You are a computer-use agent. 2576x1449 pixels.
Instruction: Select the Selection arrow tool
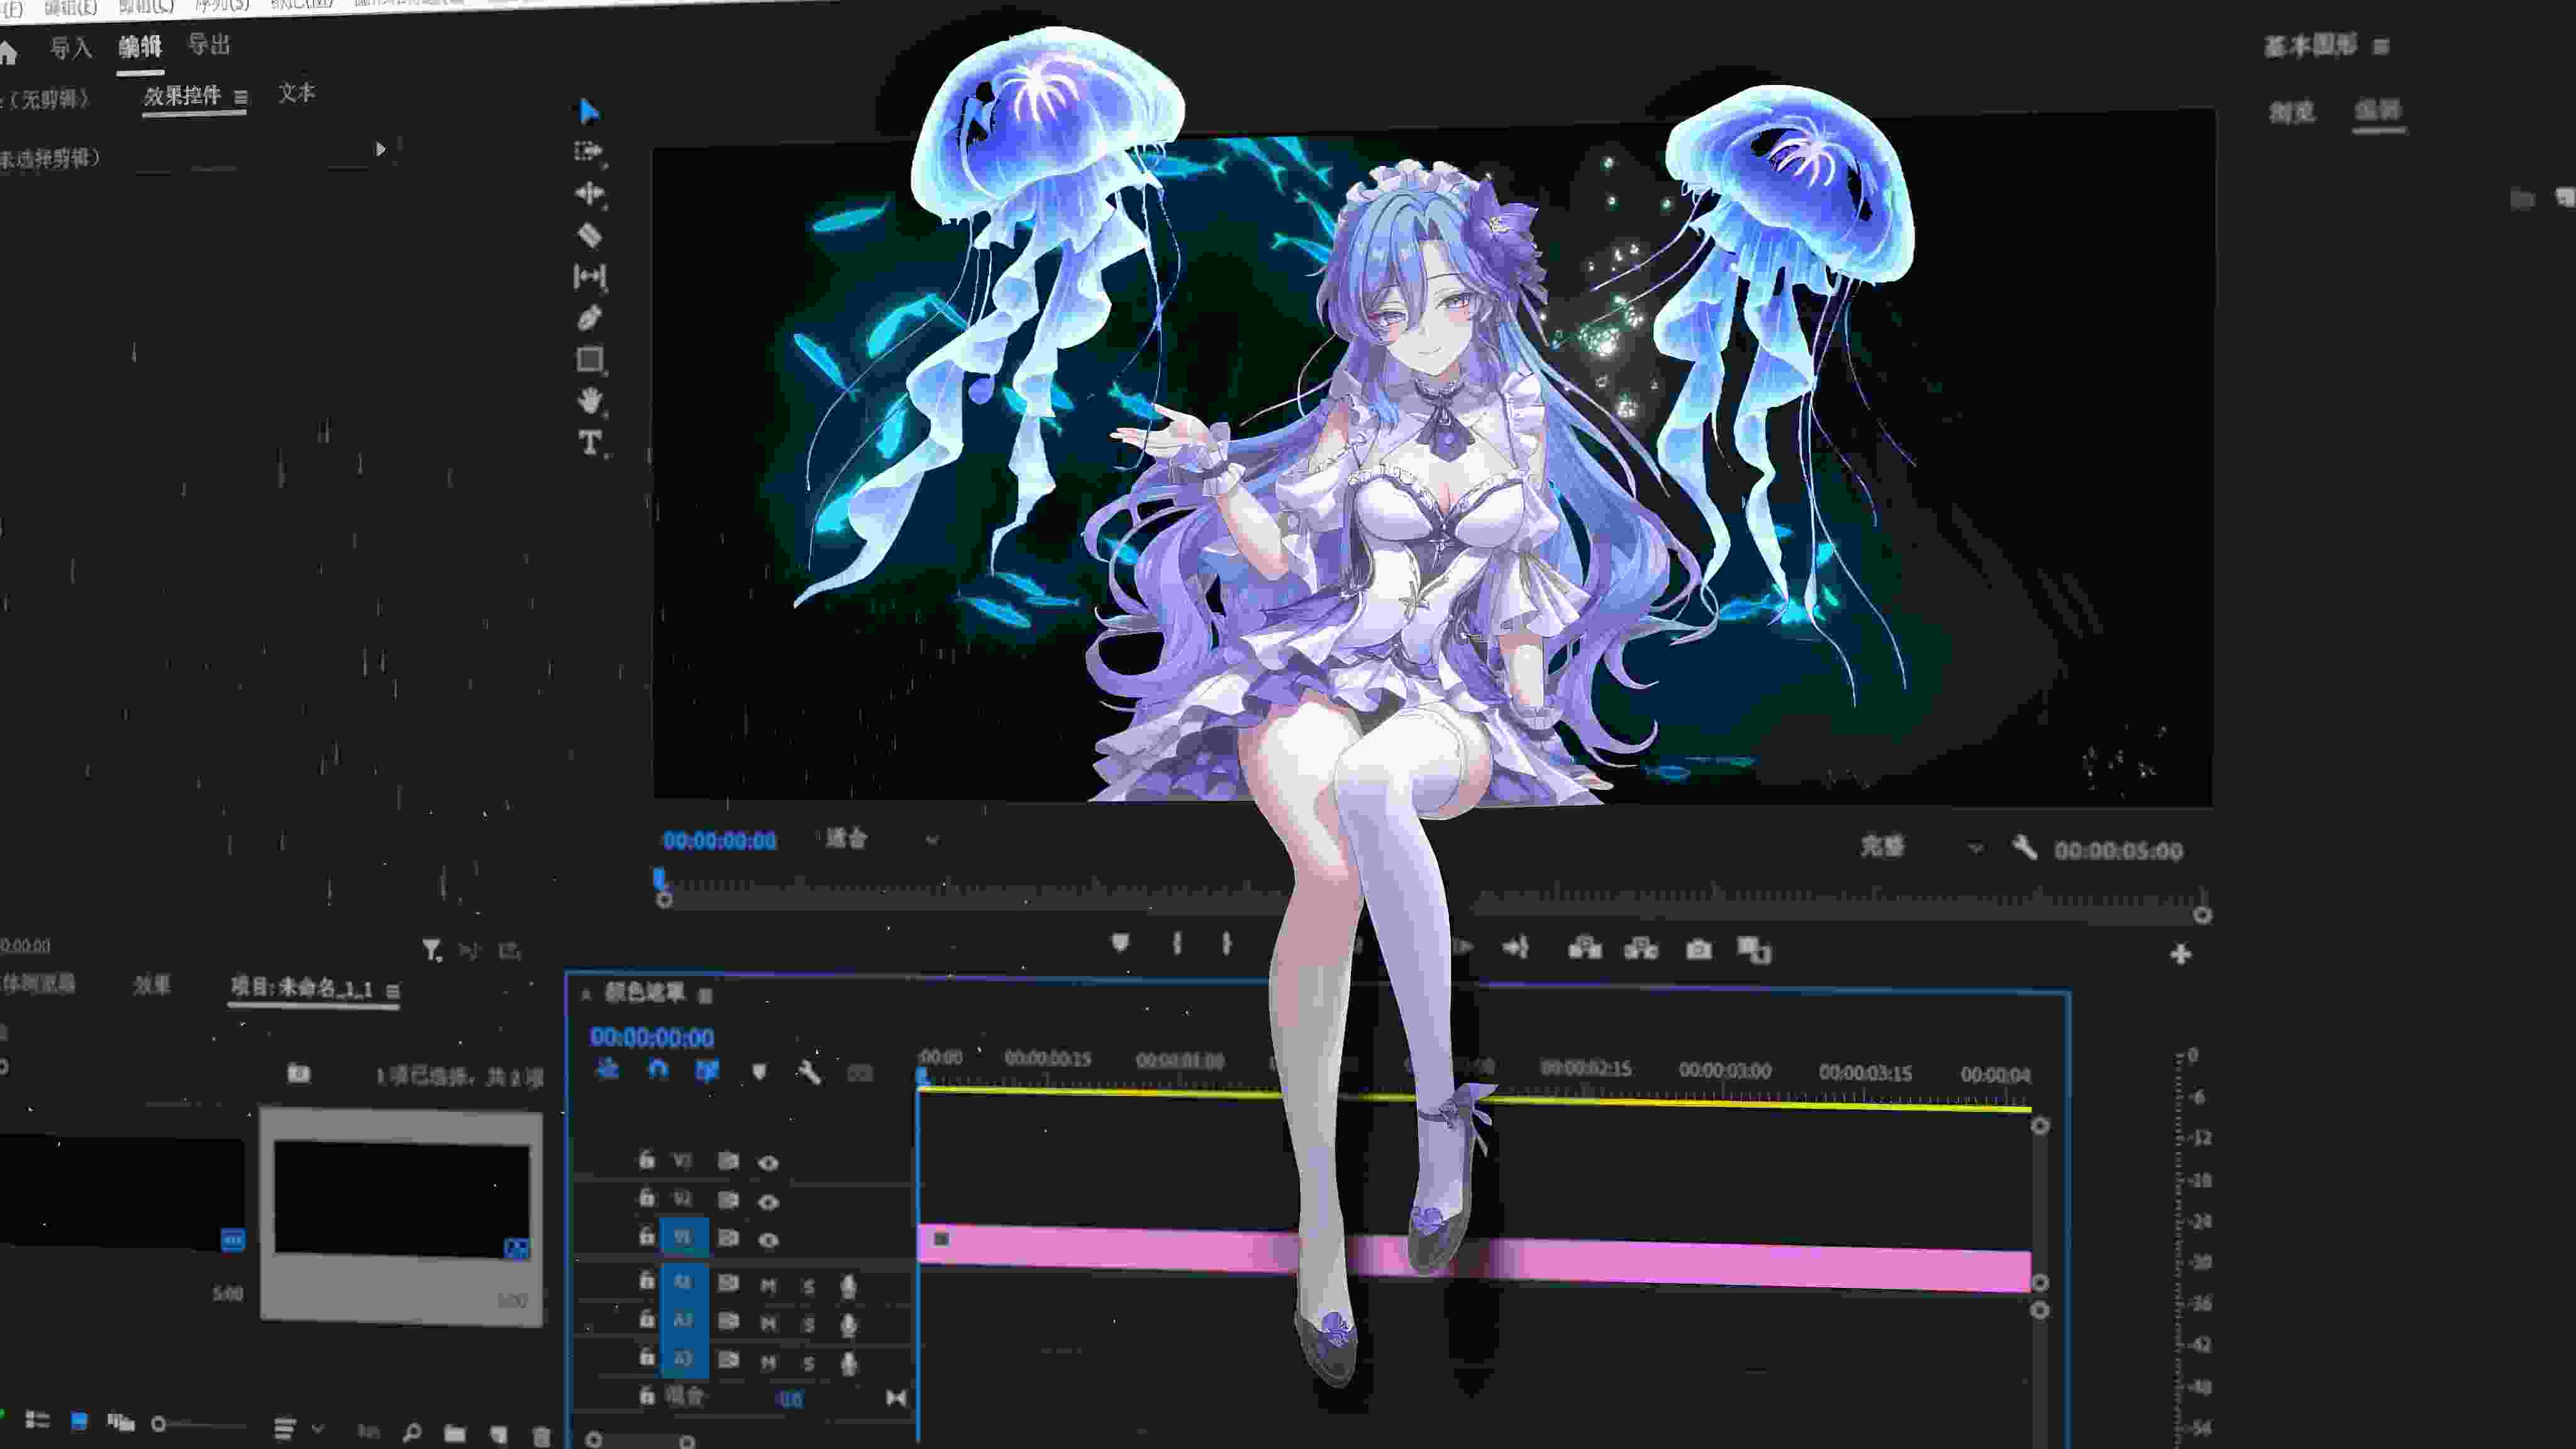(589, 110)
